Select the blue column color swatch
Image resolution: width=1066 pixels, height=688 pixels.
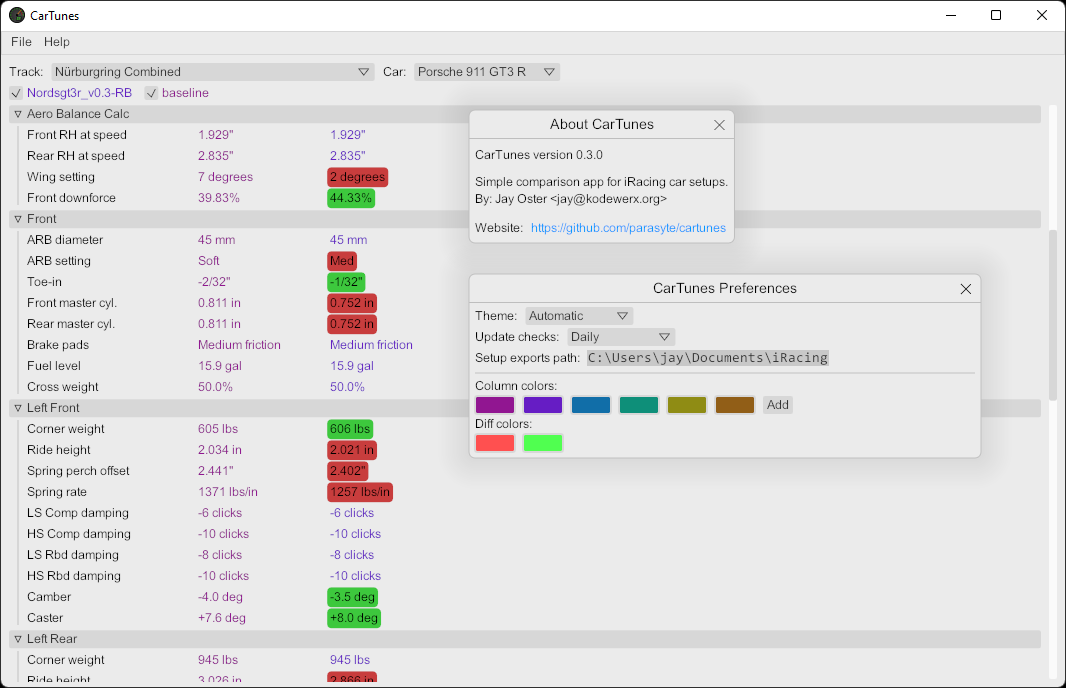point(591,405)
